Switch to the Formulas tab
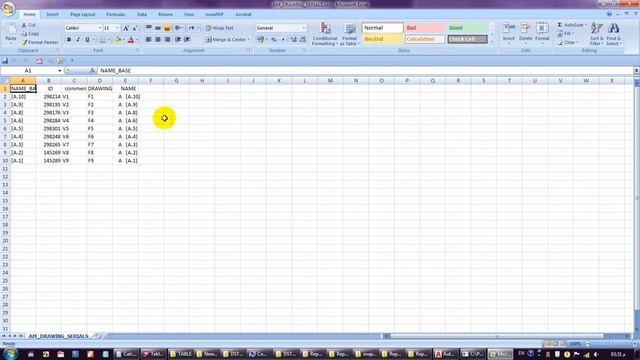 pos(116,14)
